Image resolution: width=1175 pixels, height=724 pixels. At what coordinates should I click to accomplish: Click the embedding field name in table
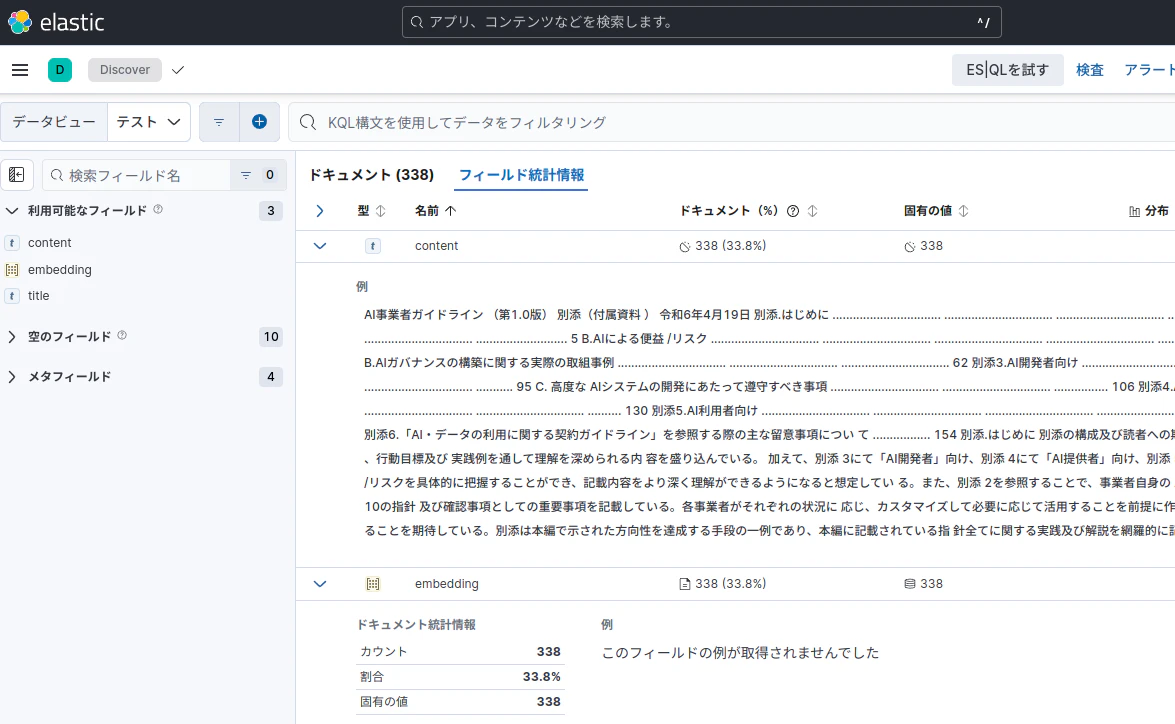447,584
